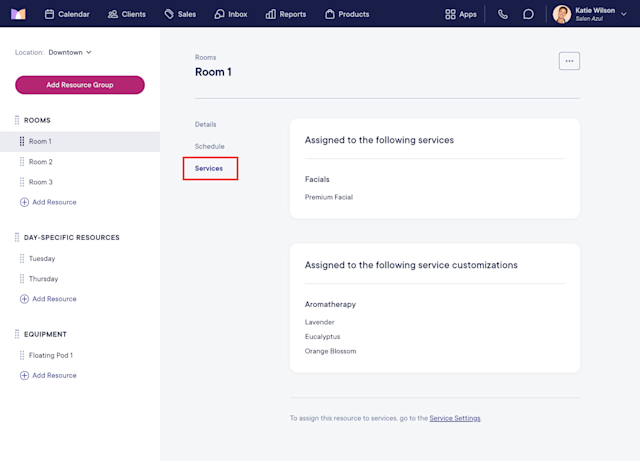Click the ROOMS group heading
The width and height of the screenshot is (640, 462).
37,120
